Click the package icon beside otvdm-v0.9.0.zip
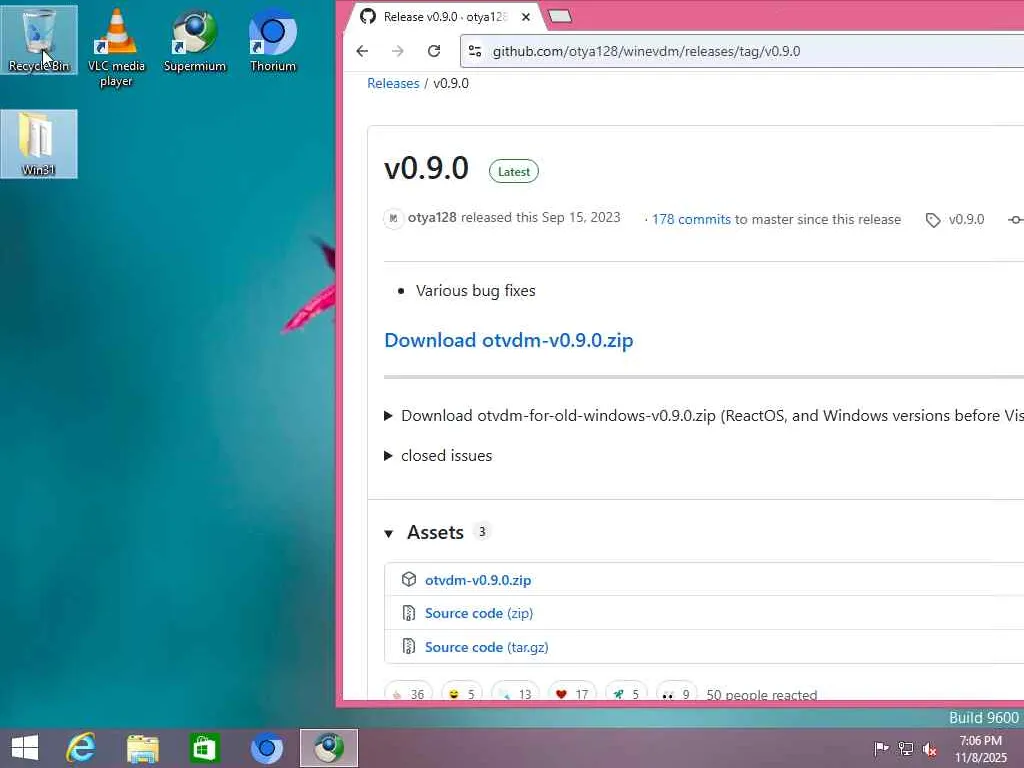The height and width of the screenshot is (768, 1024). (409, 579)
